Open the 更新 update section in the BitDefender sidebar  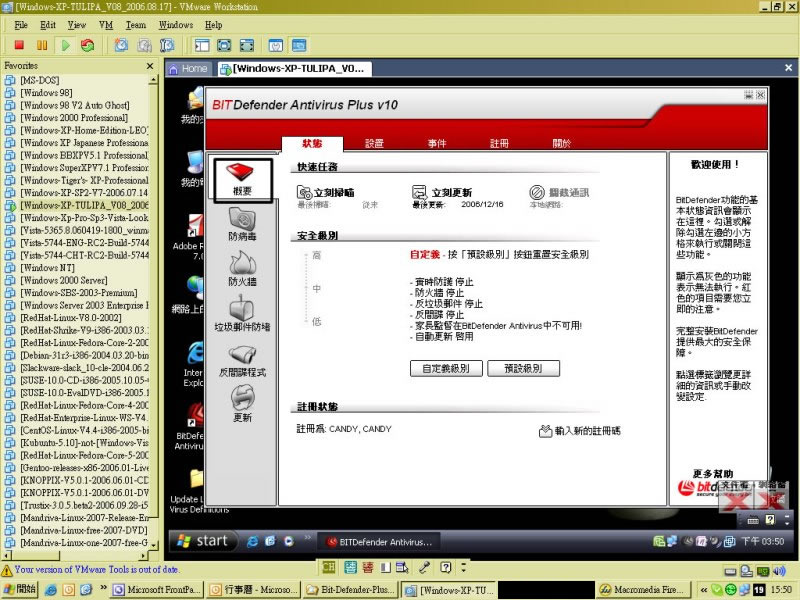click(242, 405)
